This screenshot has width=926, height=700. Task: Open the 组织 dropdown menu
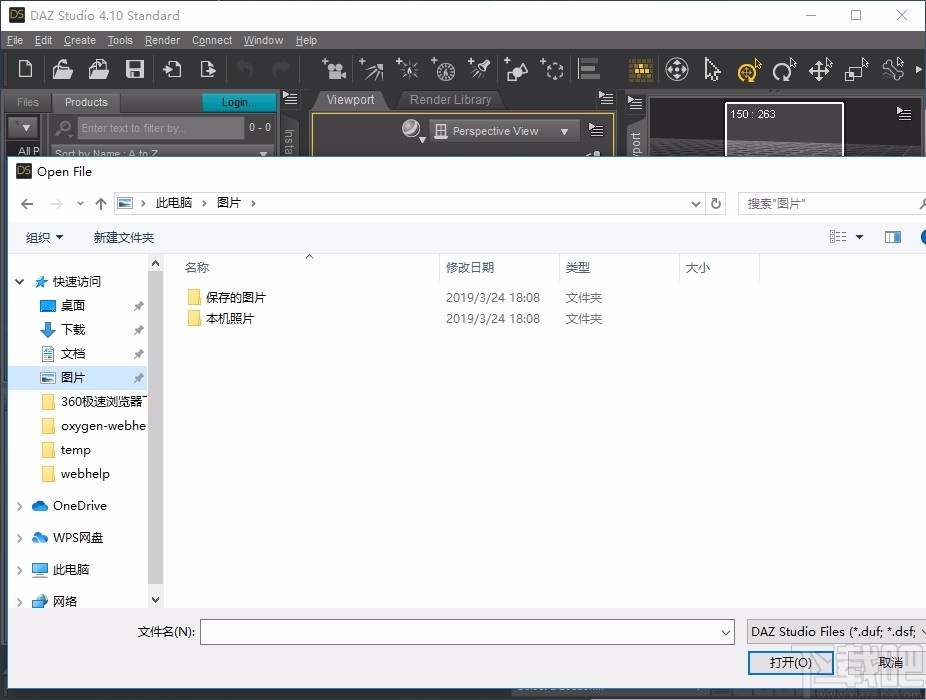pos(44,237)
